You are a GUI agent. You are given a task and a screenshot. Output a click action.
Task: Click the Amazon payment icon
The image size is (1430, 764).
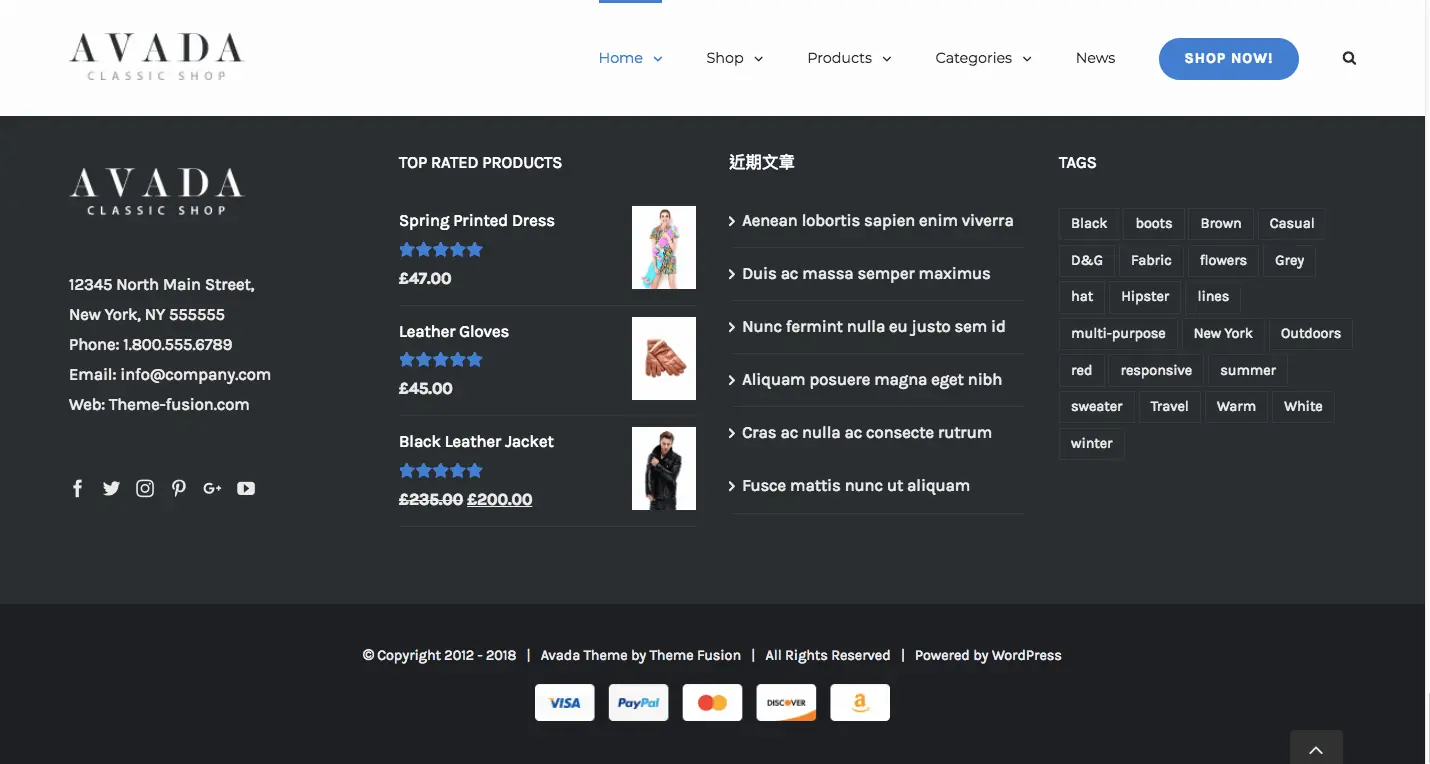860,702
